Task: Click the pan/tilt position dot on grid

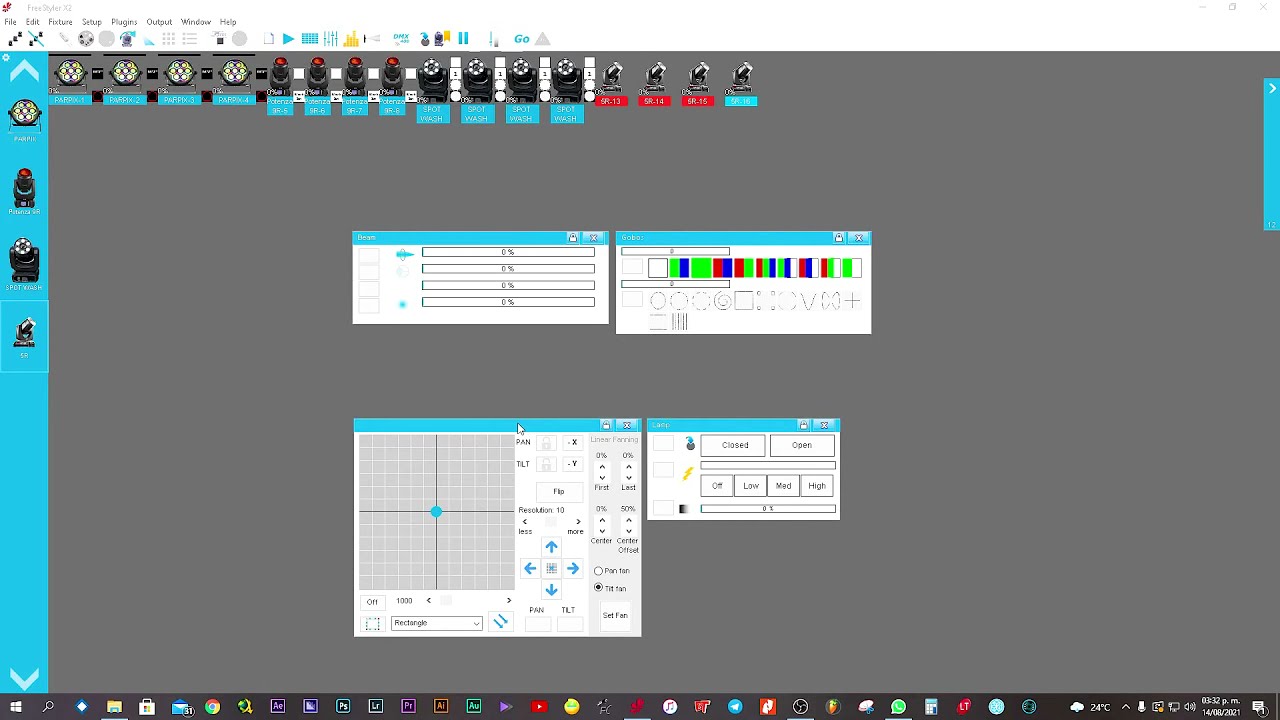Action: click(436, 512)
